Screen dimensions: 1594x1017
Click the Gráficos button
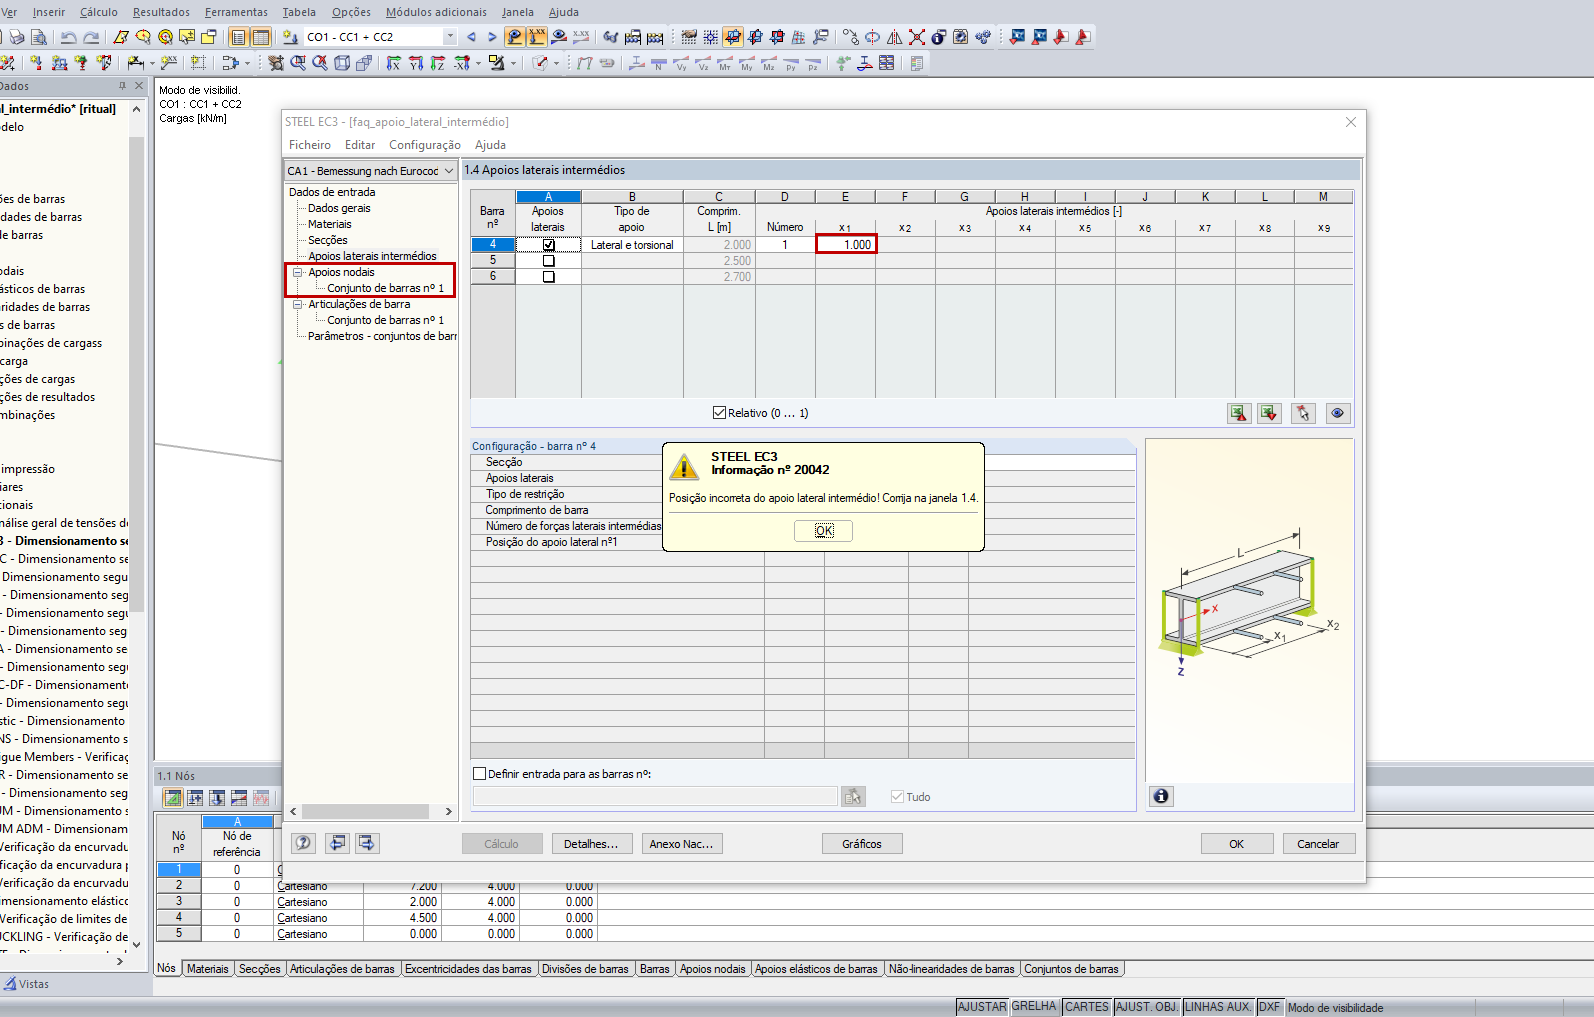(x=862, y=844)
